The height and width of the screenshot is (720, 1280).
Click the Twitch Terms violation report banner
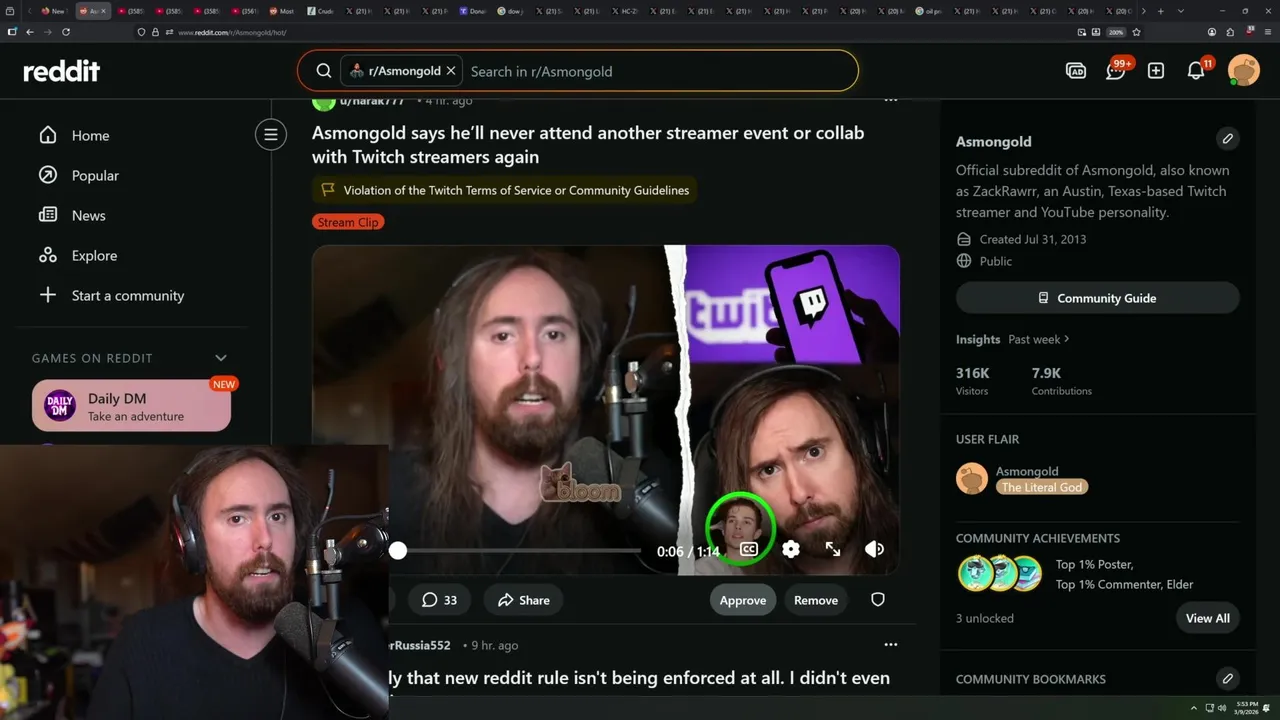pyautogui.click(x=504, y=190)
